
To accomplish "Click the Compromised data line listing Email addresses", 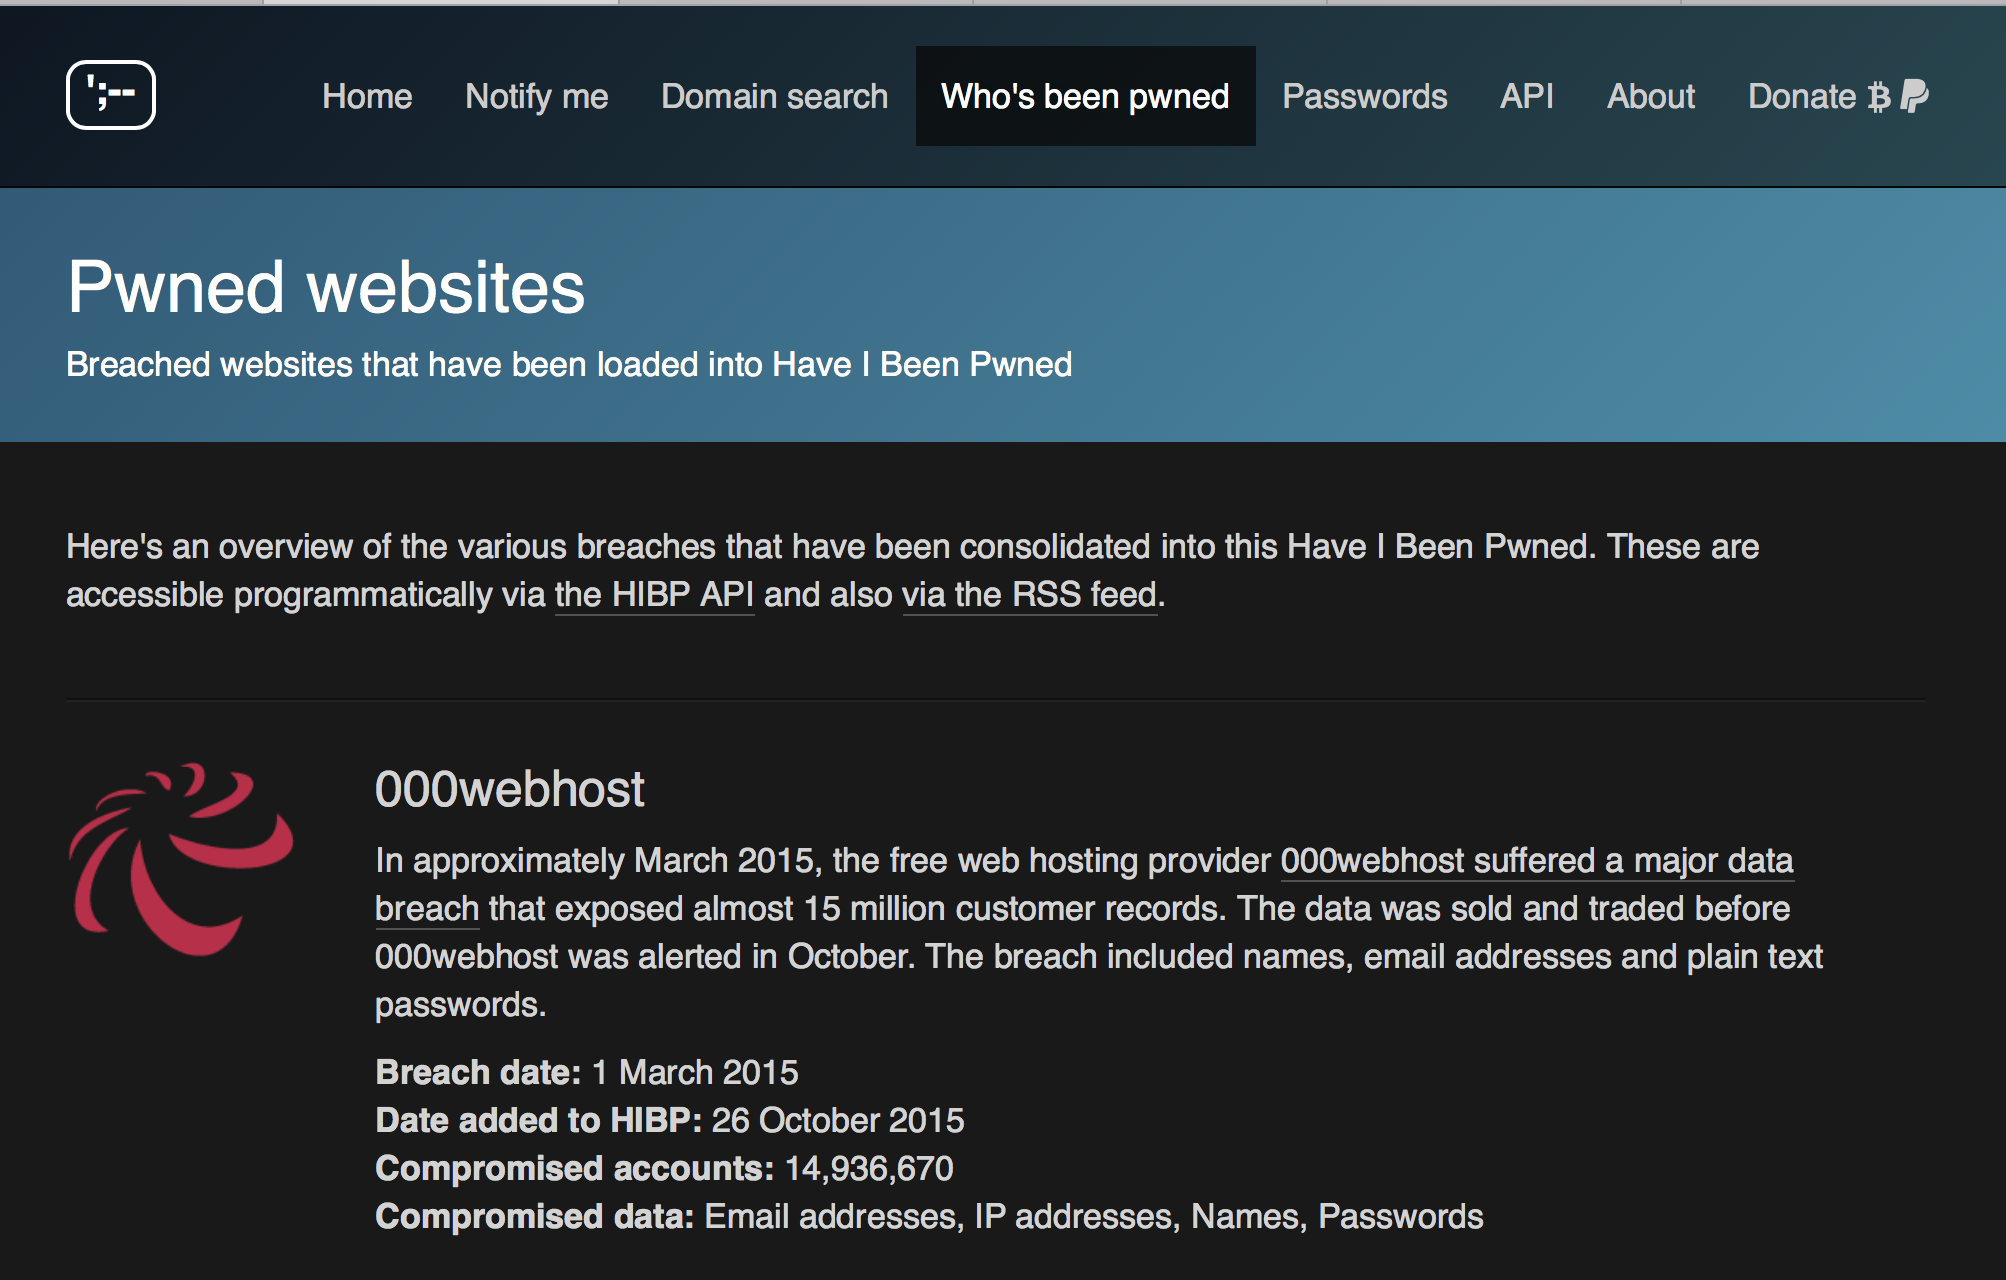I will (x=929, y=1216).
